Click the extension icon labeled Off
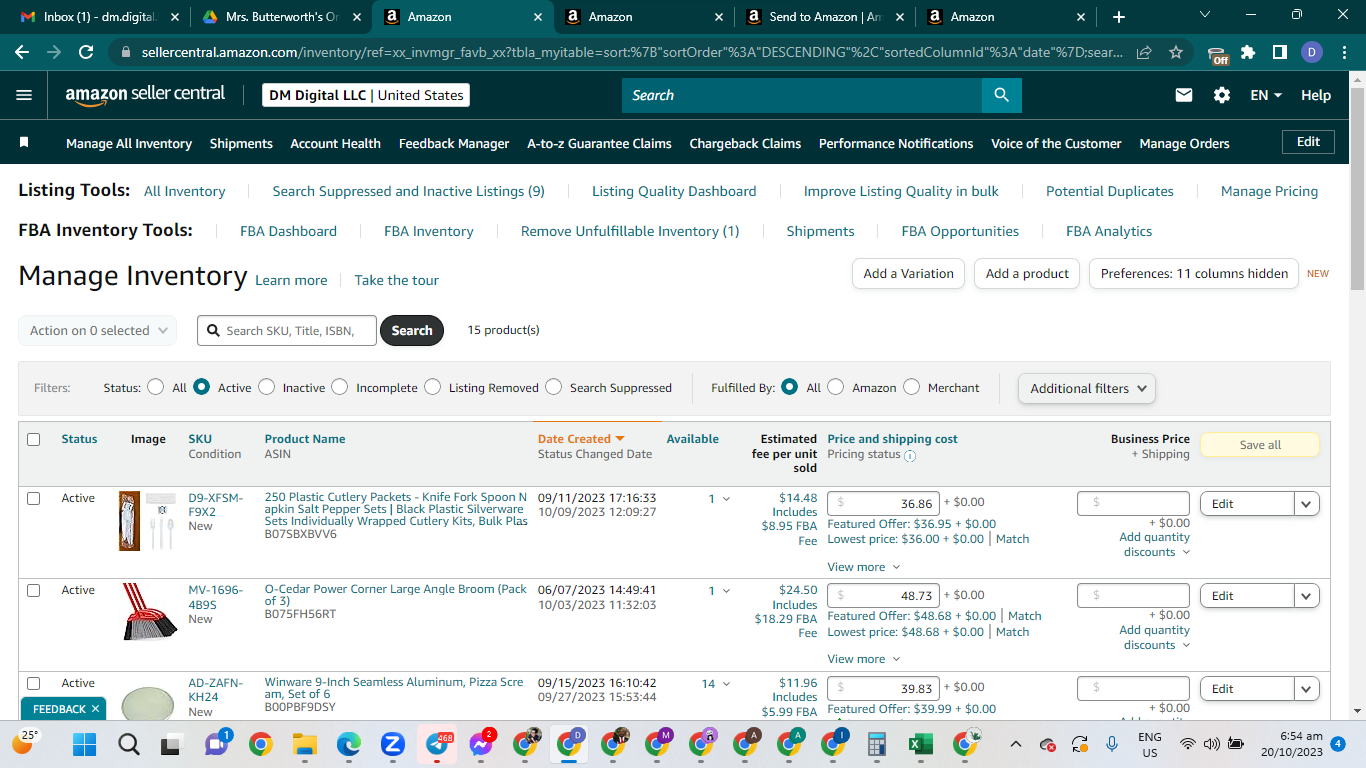This screenshot has width=1366, height=768. (x=1217, y=54)
